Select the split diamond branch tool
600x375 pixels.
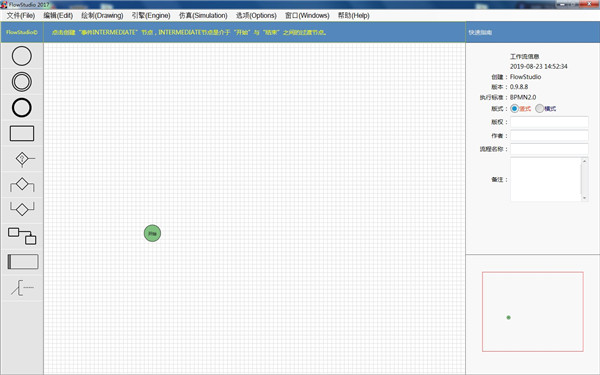point(22,184)
